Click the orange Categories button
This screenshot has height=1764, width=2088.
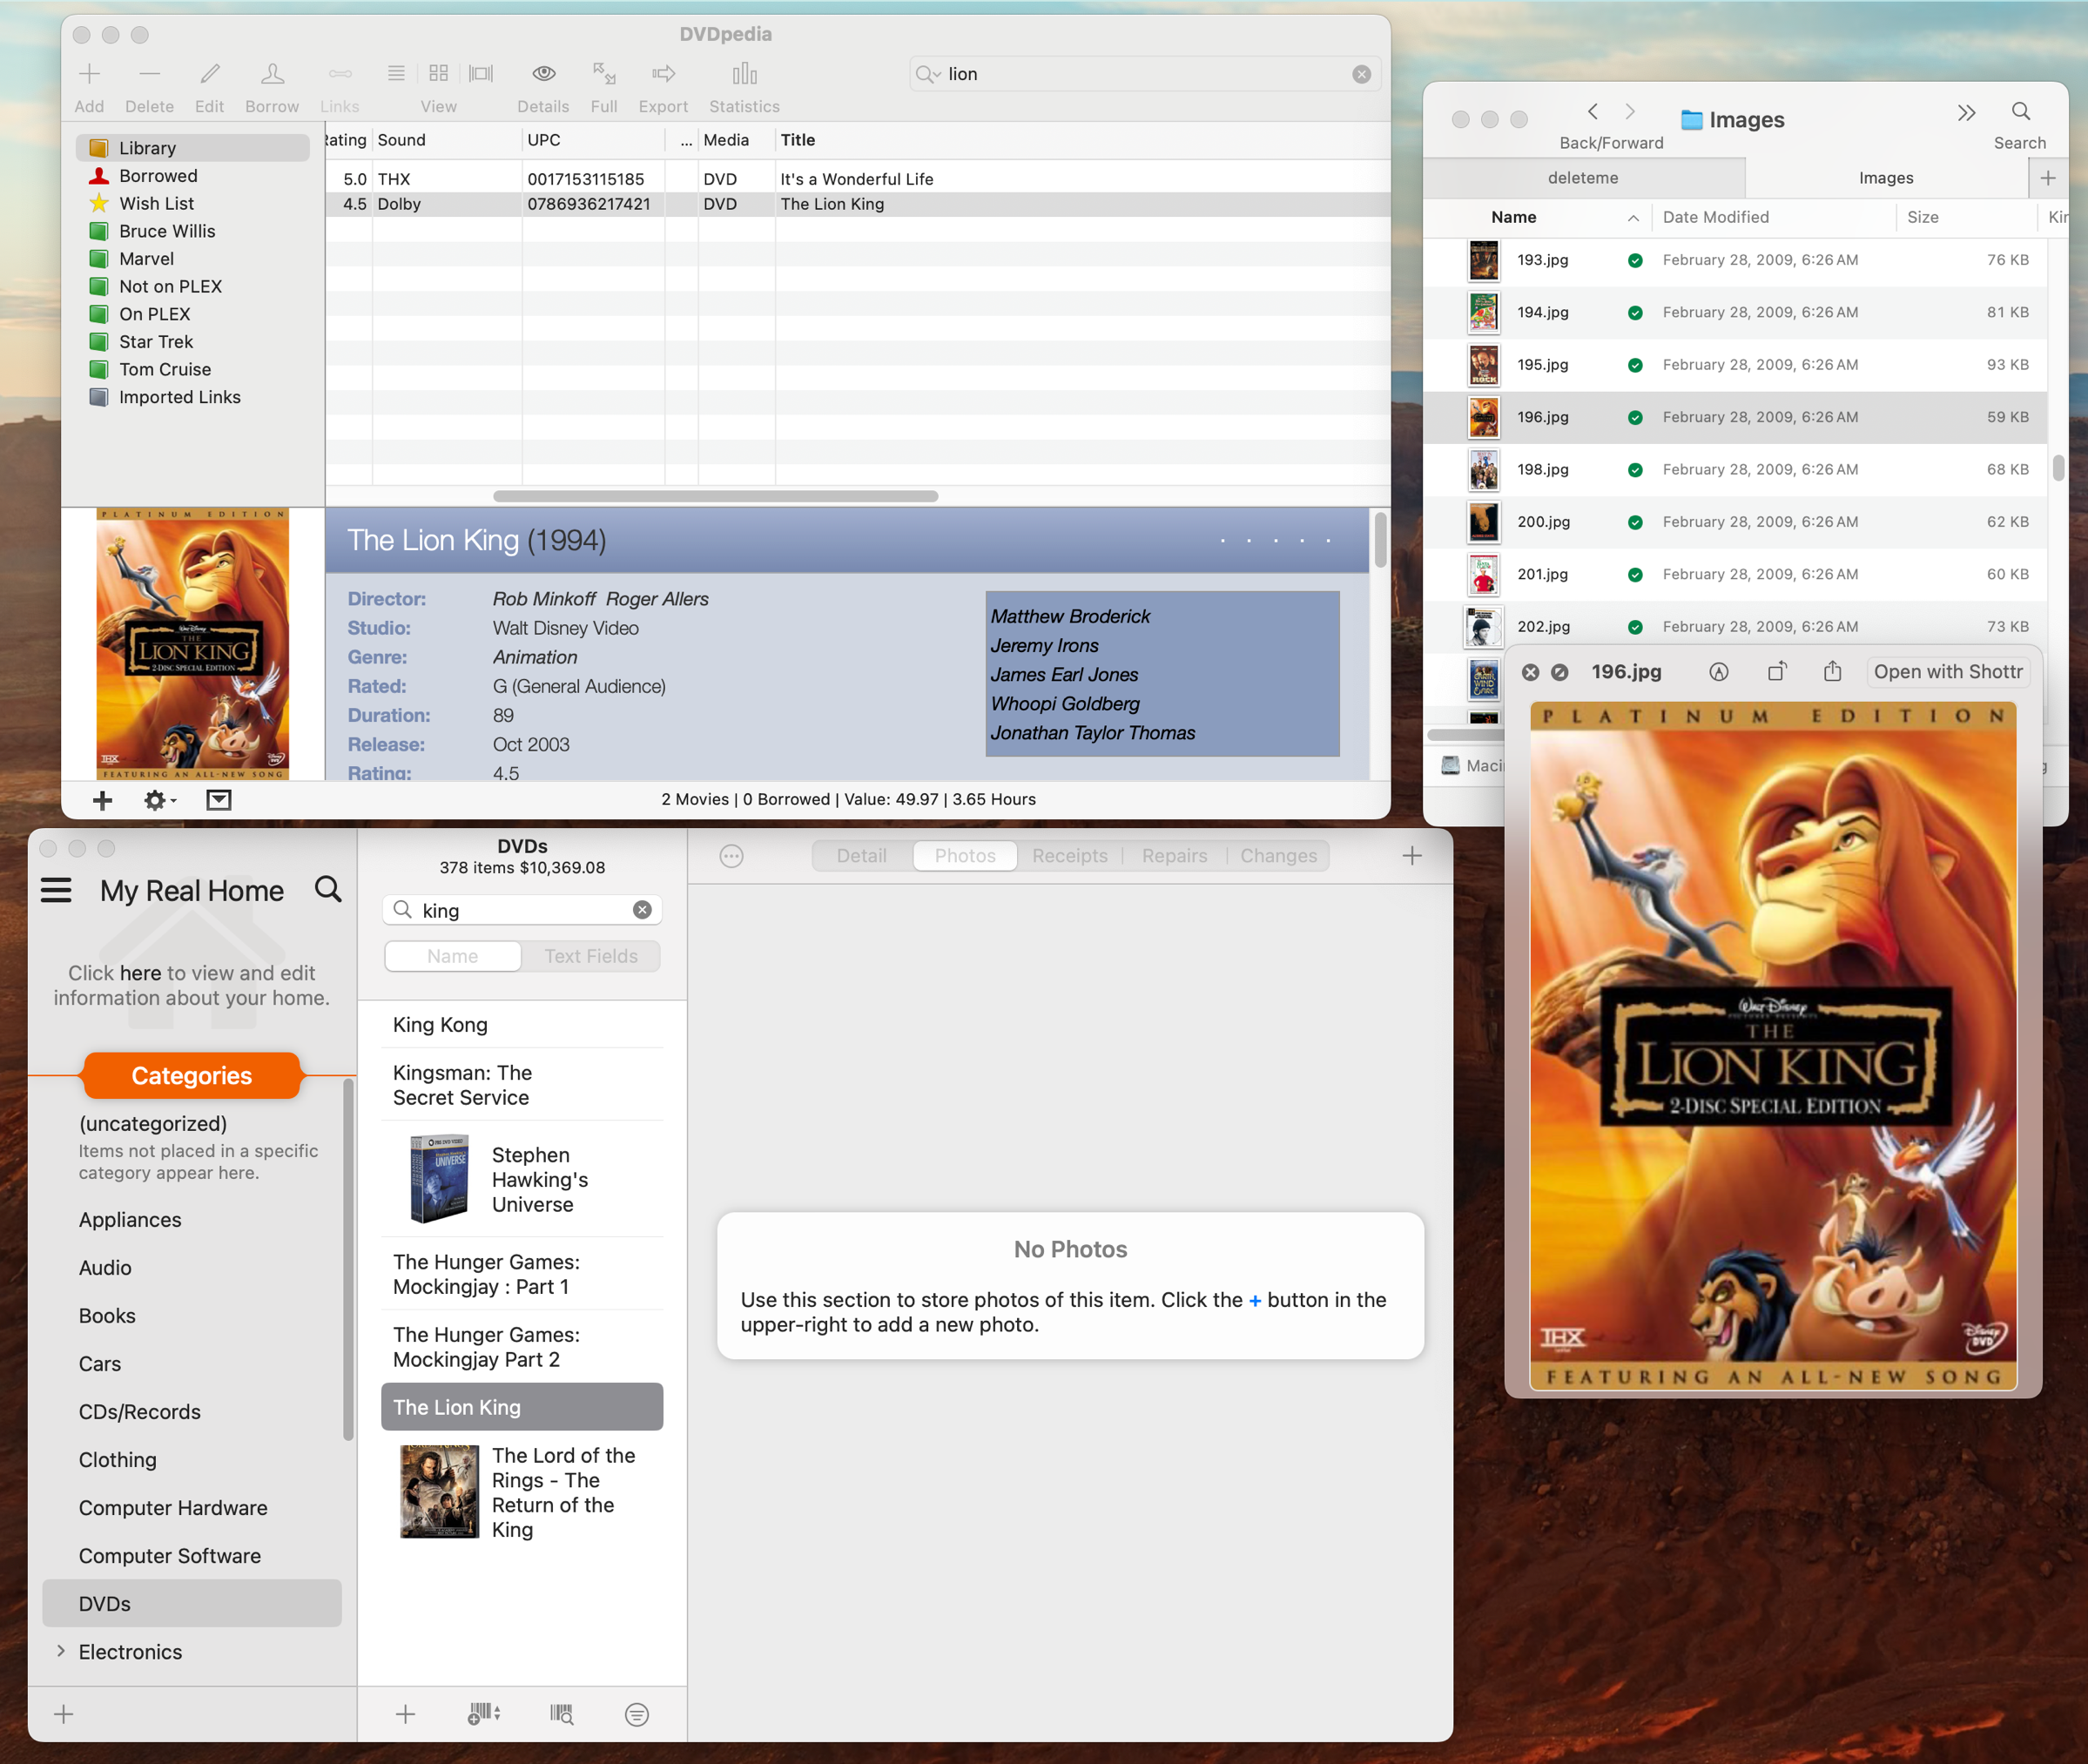coord(192,1075)
